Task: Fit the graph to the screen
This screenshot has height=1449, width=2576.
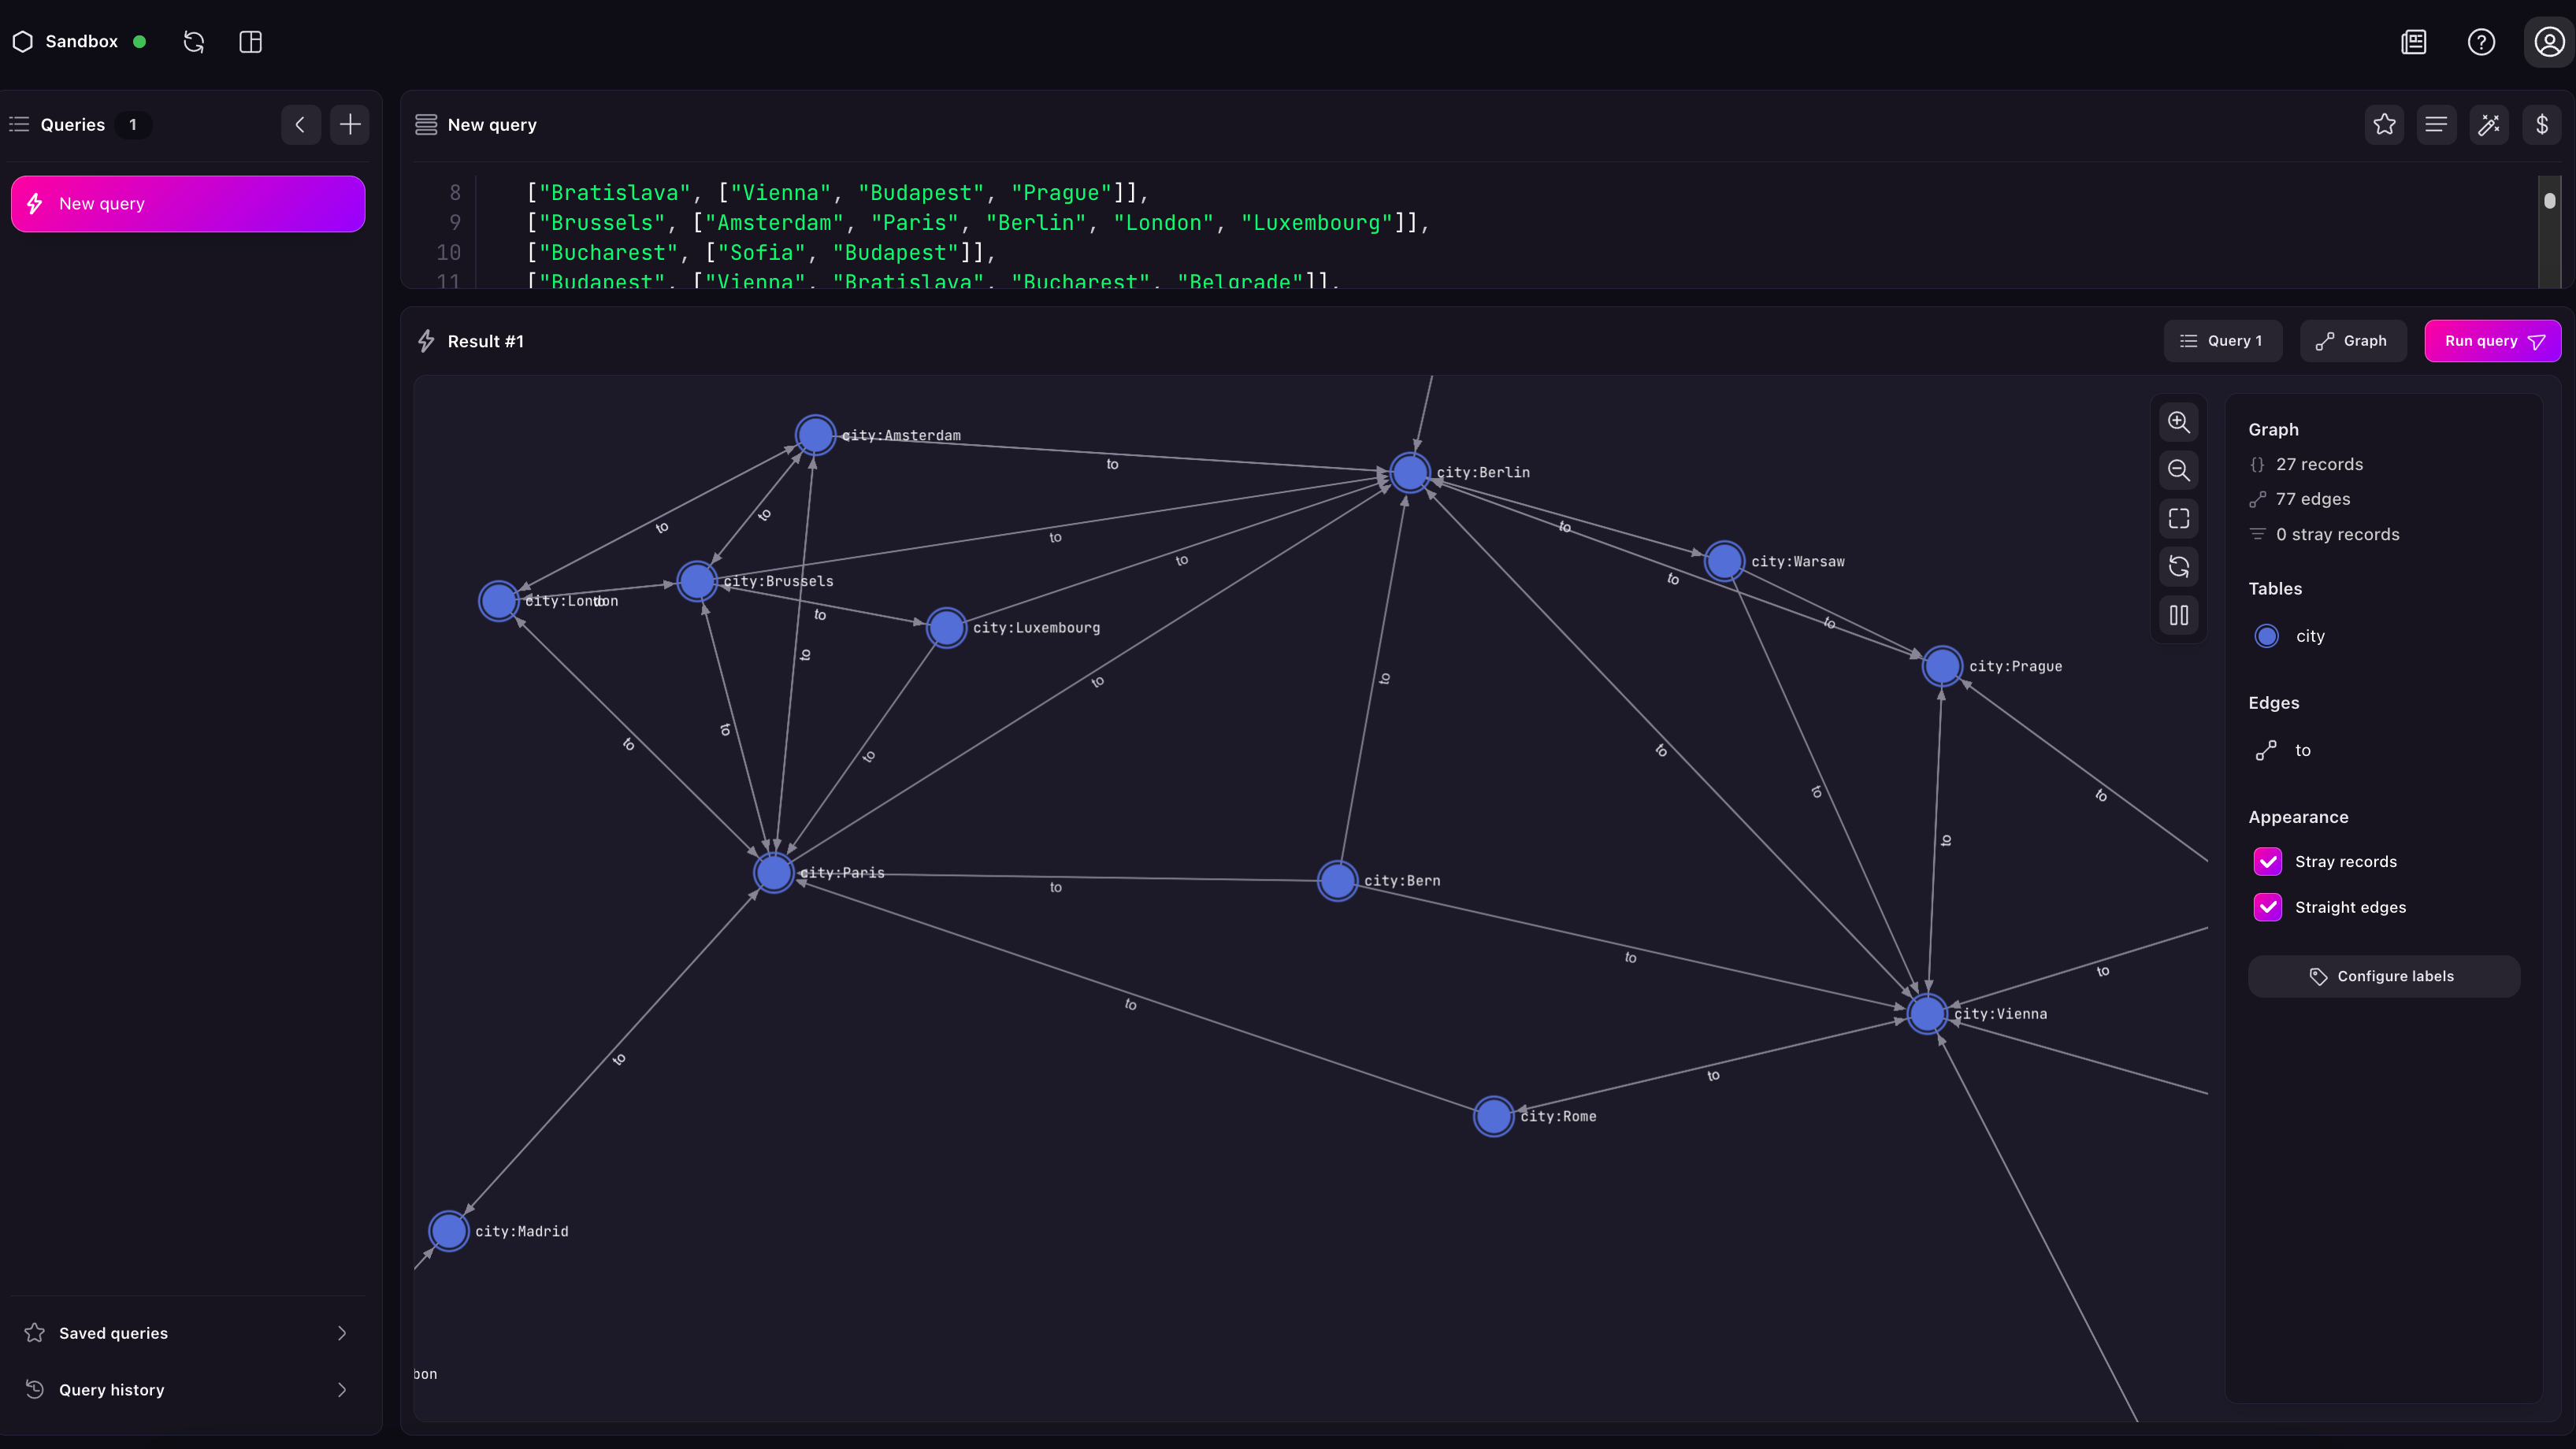Action: [x=2179, y=518]
